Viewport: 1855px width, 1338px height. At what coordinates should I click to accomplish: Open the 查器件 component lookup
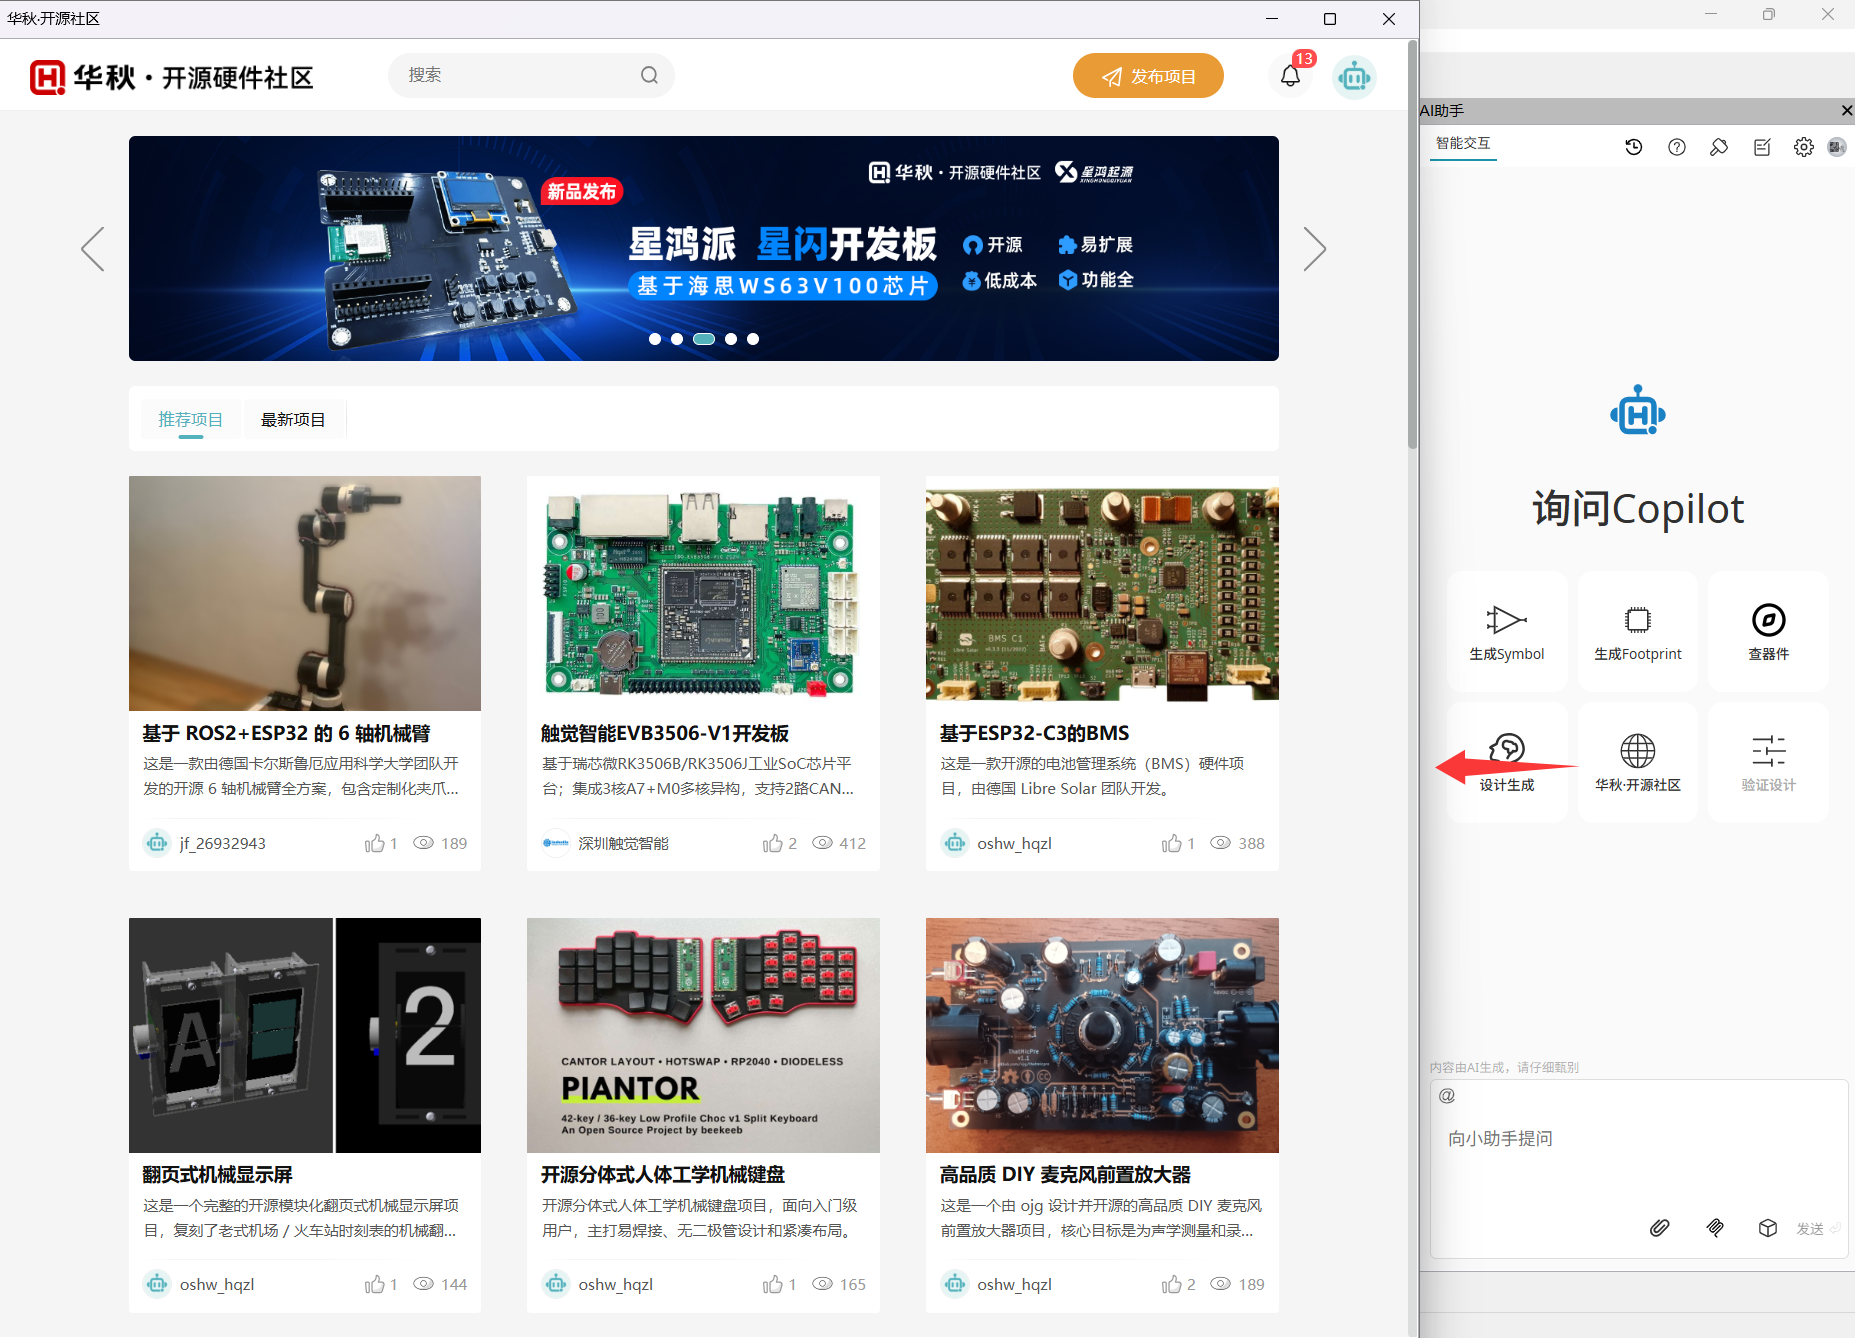[x=1768, y=632]
